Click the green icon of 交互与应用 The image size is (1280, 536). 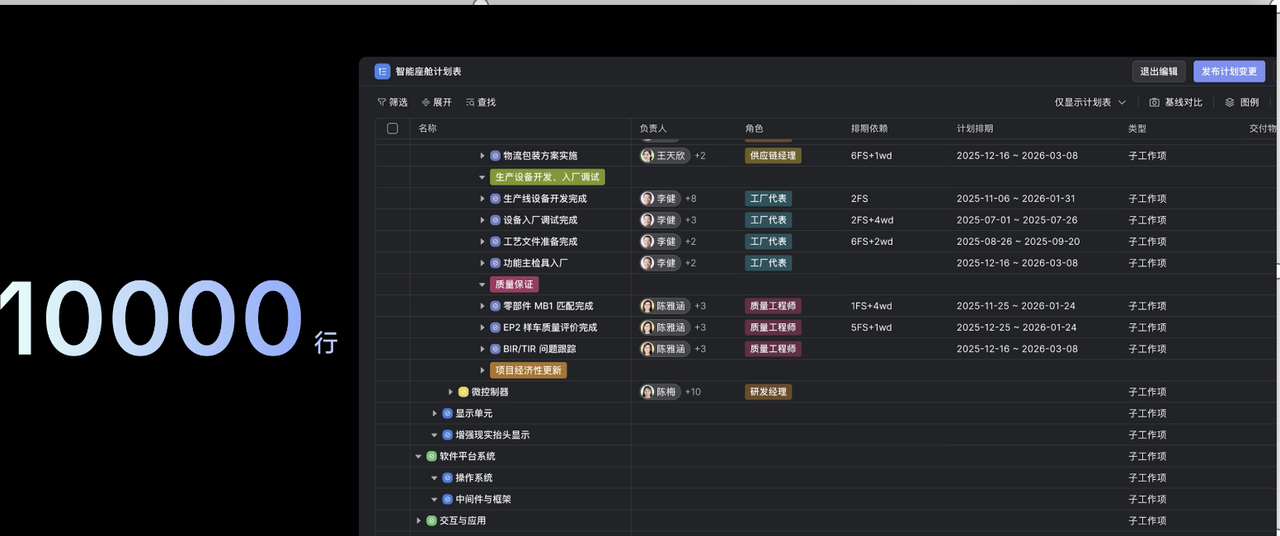tap(431, 521)
